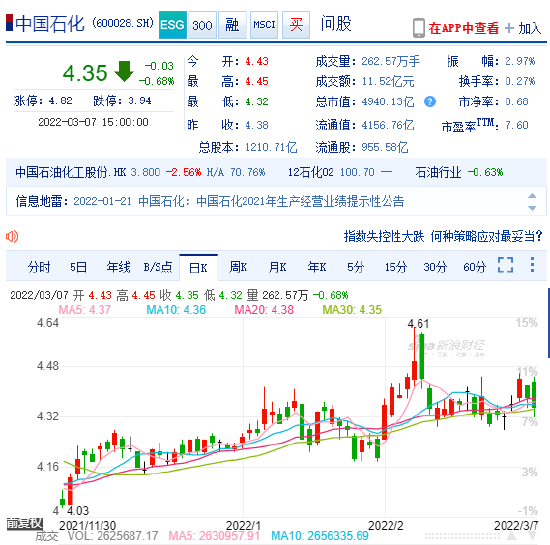Open headline 指数失控性大跌 何种策略应对最妥当
Image resolution: width=550 pixels, height=545 pixels.
[443, 236]
